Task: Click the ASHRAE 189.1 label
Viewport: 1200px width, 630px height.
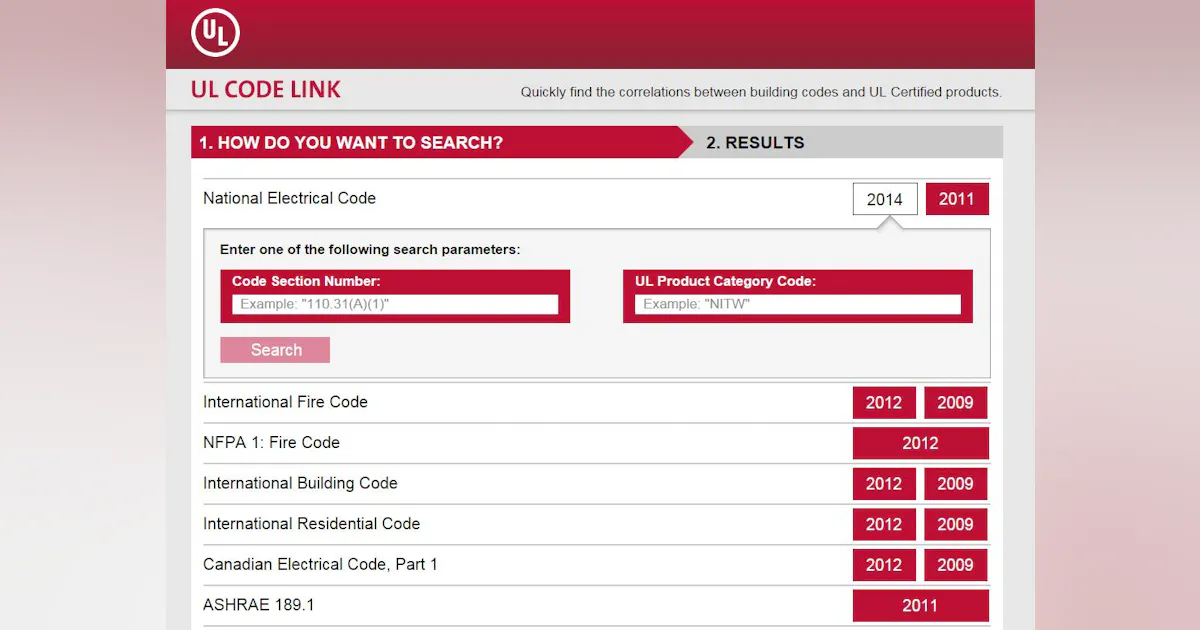Action: [x=259, y=605]
